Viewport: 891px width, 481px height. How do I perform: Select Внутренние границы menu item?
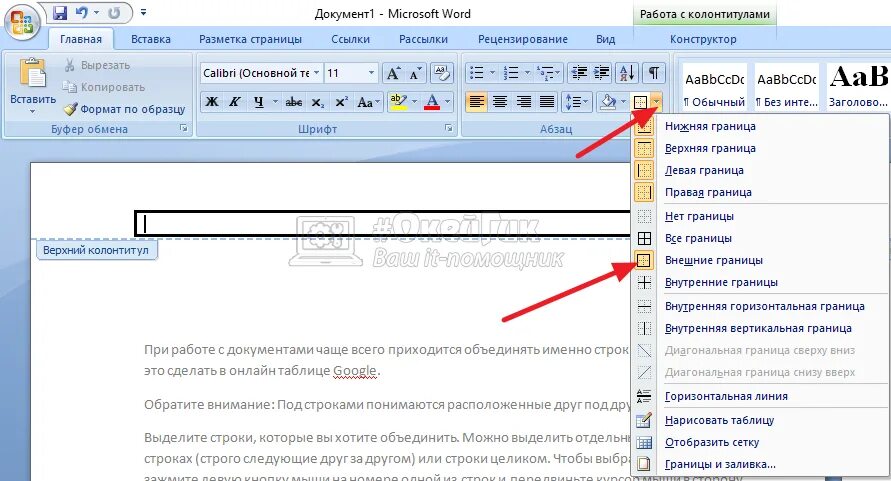pyautogui.click(x=760, y=283)
